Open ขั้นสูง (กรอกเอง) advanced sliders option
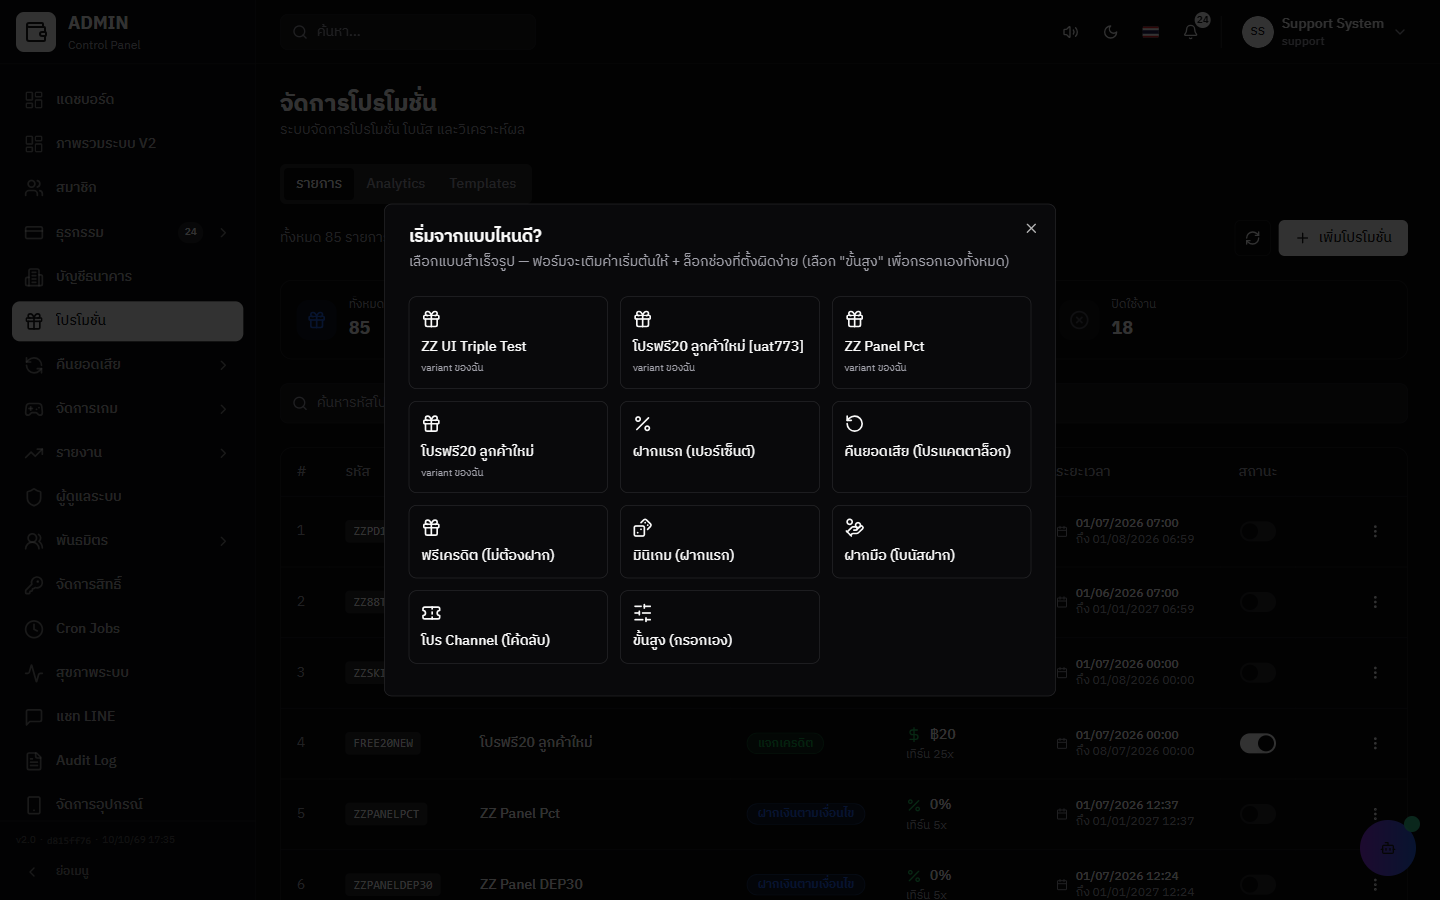The width and height of the screenshot is (1440, 900). (720, 627)
